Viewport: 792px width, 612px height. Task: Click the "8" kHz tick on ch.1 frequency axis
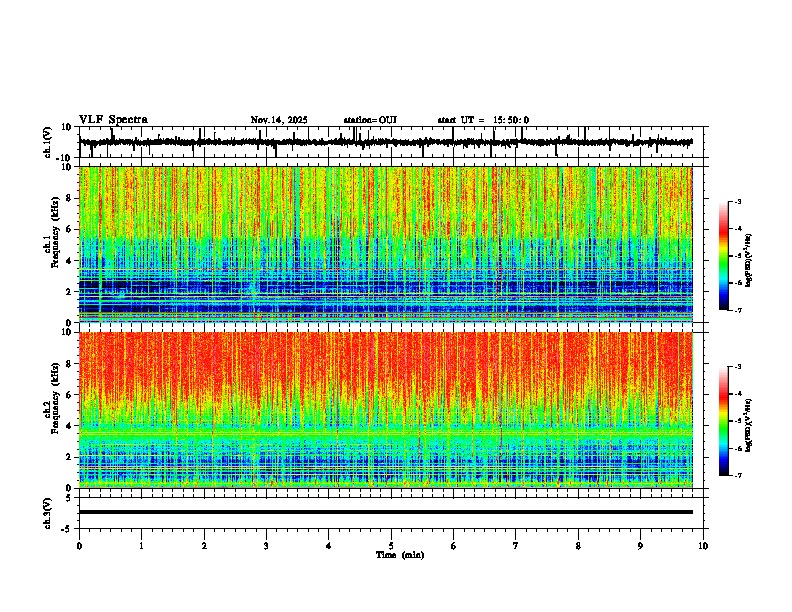coord(71,198)
